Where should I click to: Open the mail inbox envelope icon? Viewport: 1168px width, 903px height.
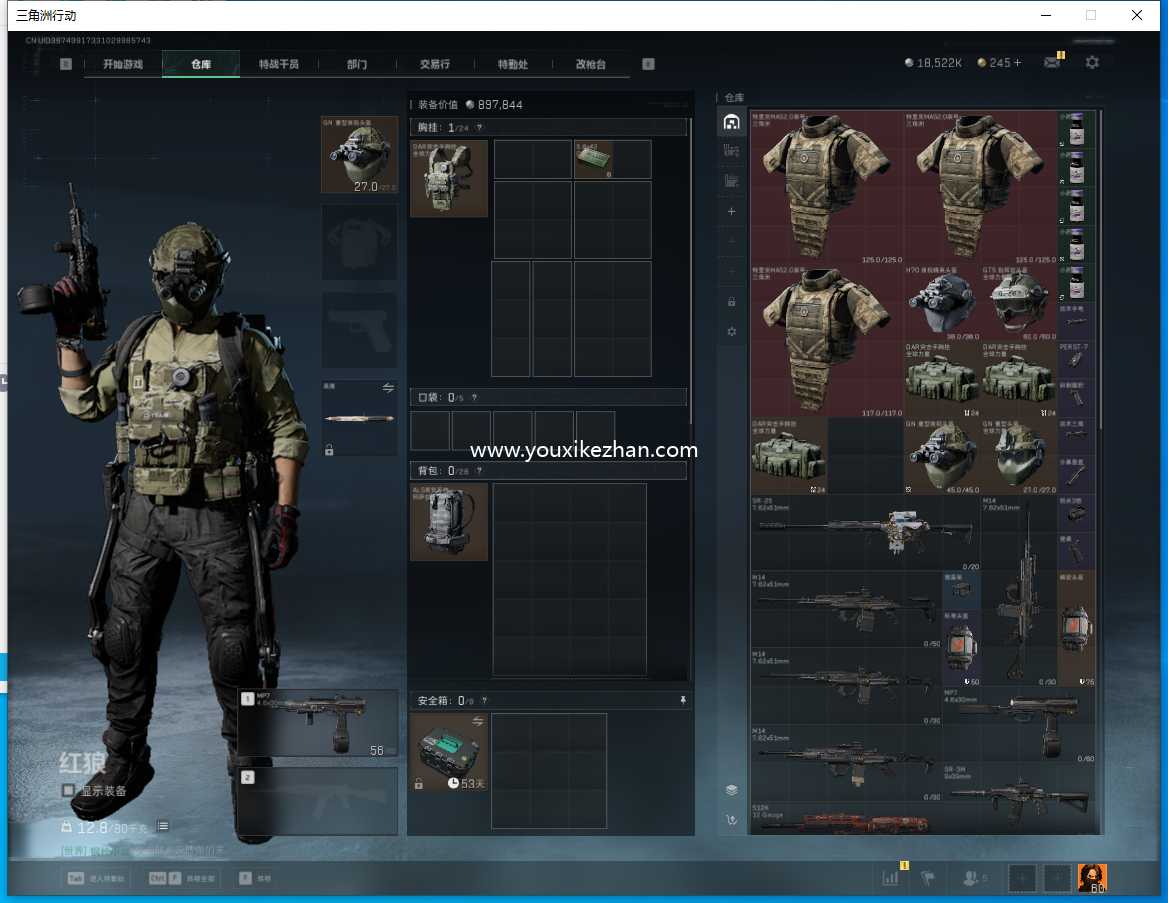1051,63
